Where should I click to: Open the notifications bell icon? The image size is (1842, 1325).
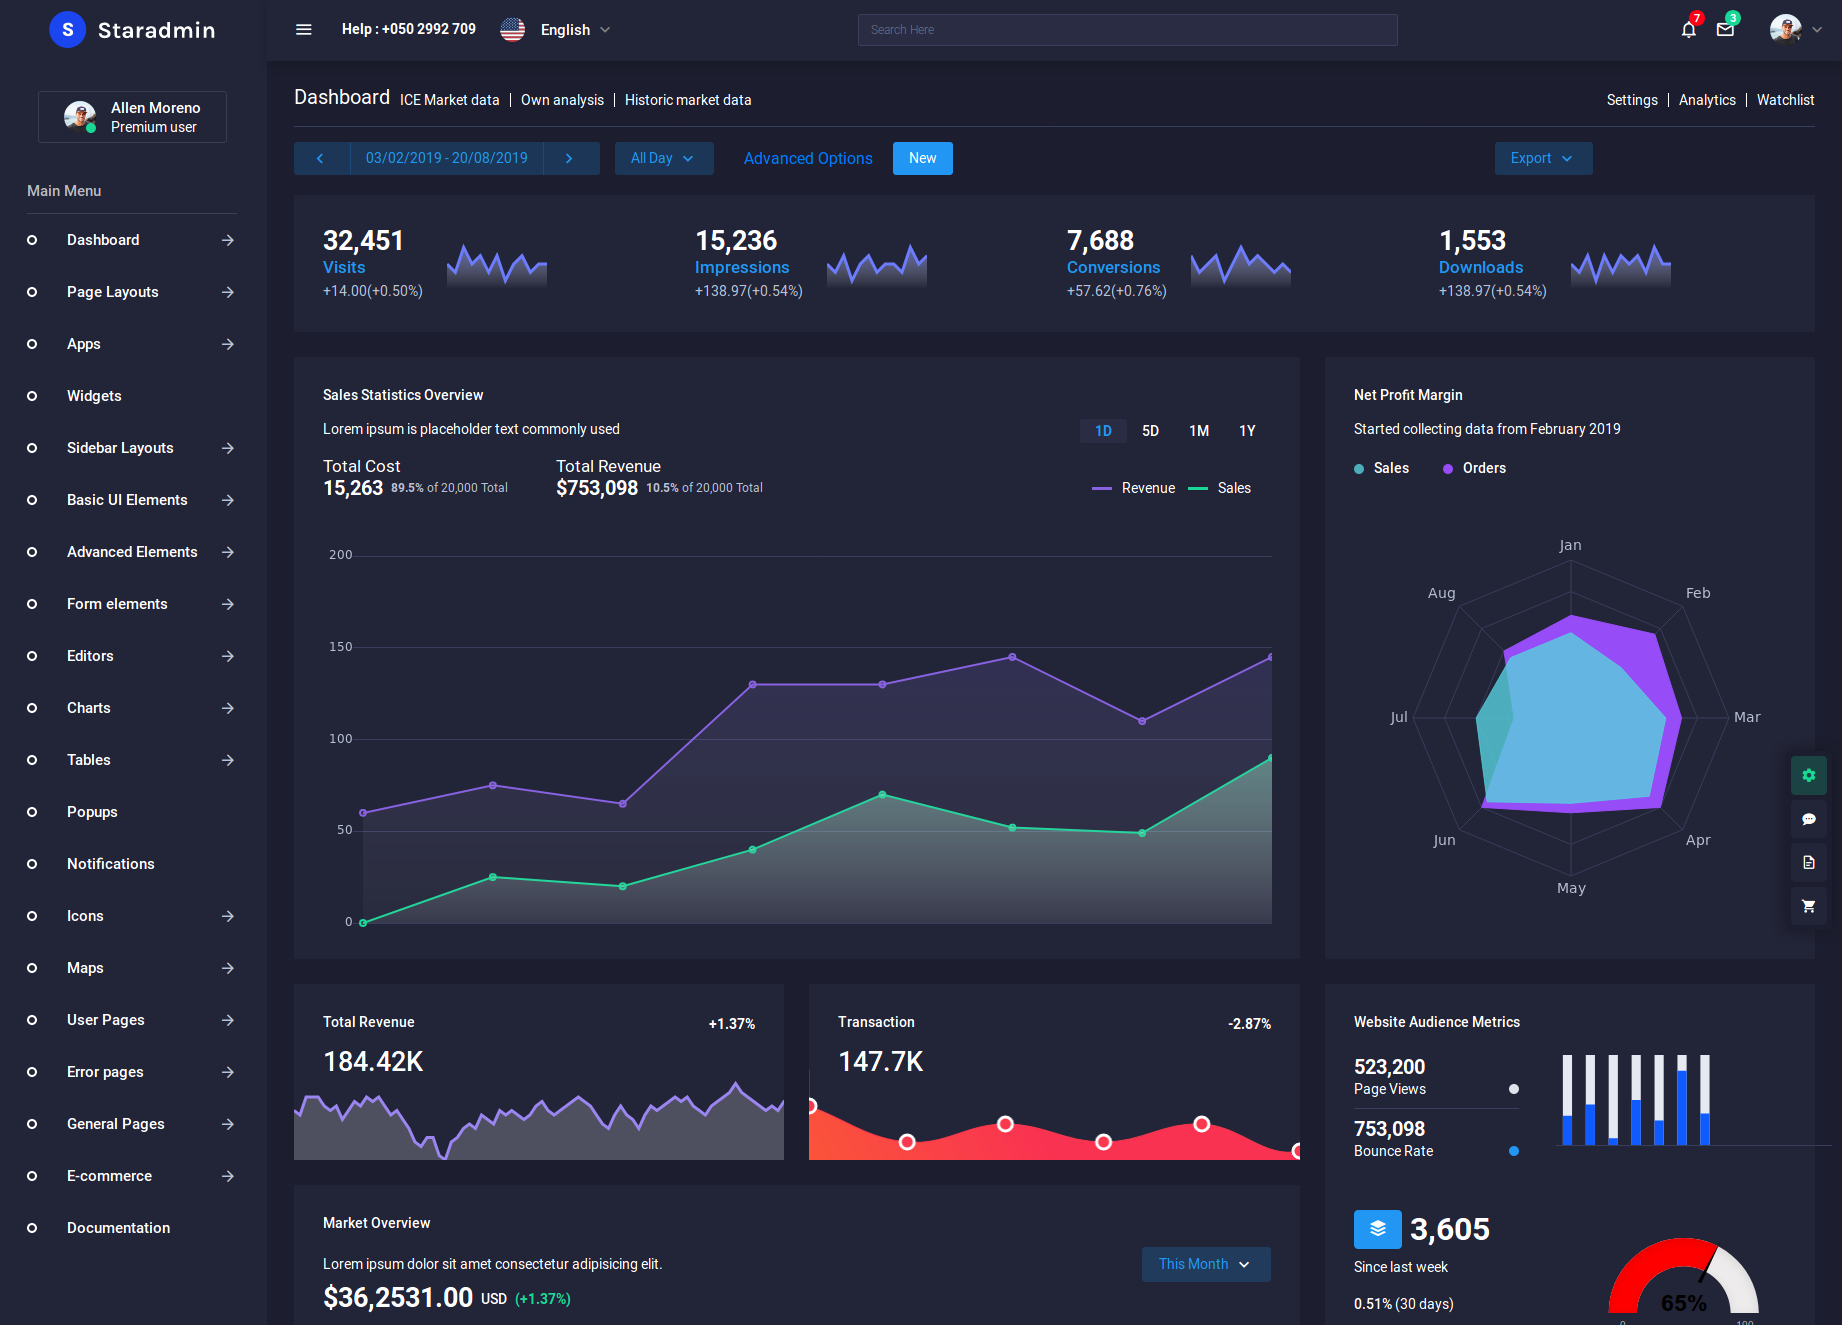click(x=1688, y=30)
